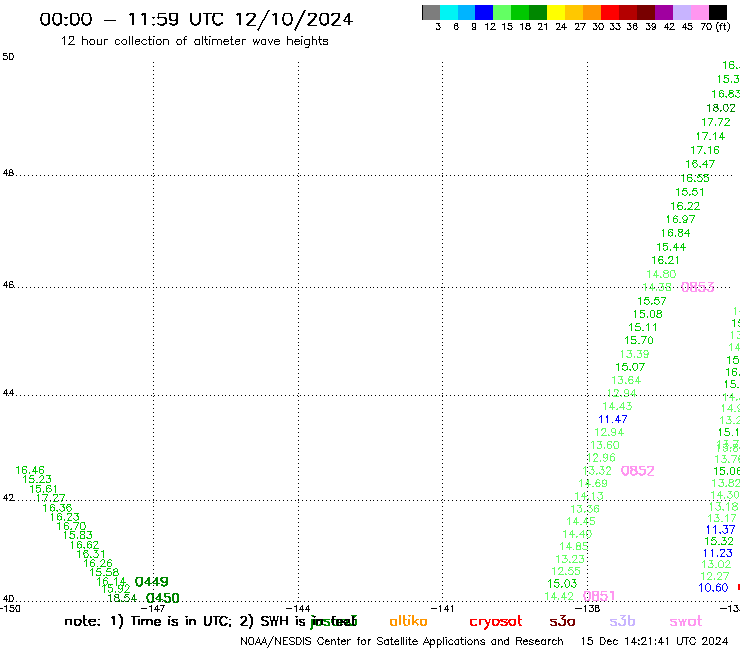Click the wave height reading 17.14
The height and width of the screenshot is (650, 740).
tap(710, 136)
